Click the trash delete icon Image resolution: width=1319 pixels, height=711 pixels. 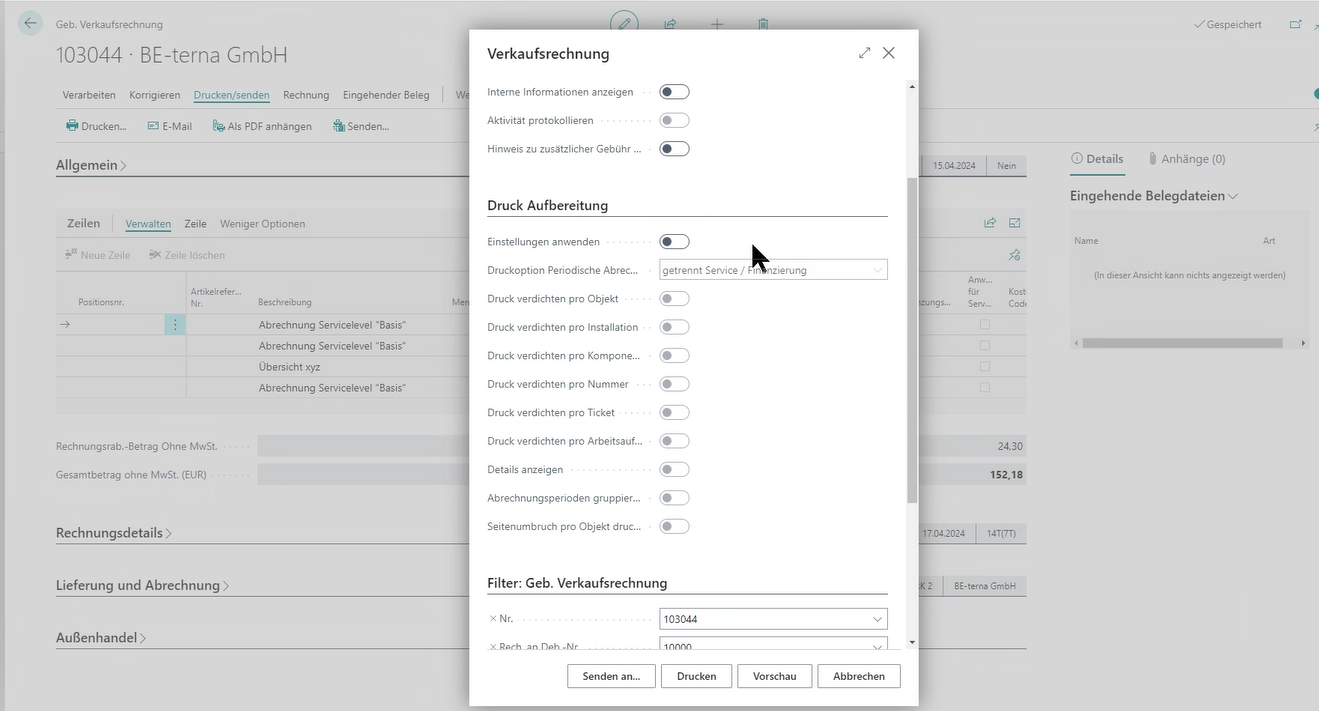(763, 24)
